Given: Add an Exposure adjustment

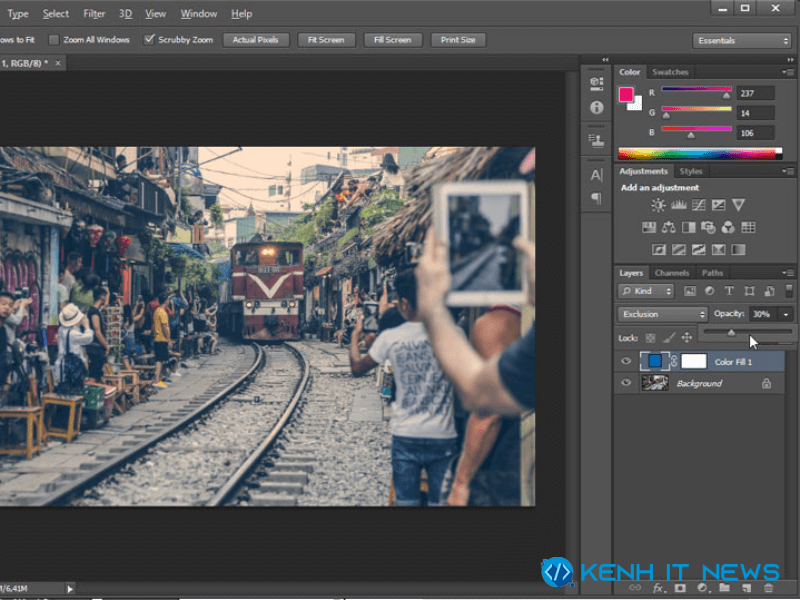Looking at the screenshot, I should (x=718, y=205).
